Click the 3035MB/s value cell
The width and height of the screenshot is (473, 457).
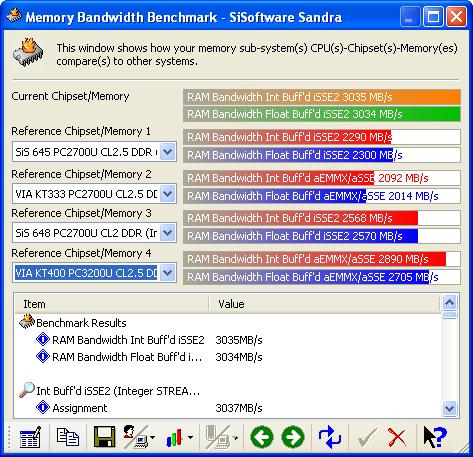click(239, 340)
